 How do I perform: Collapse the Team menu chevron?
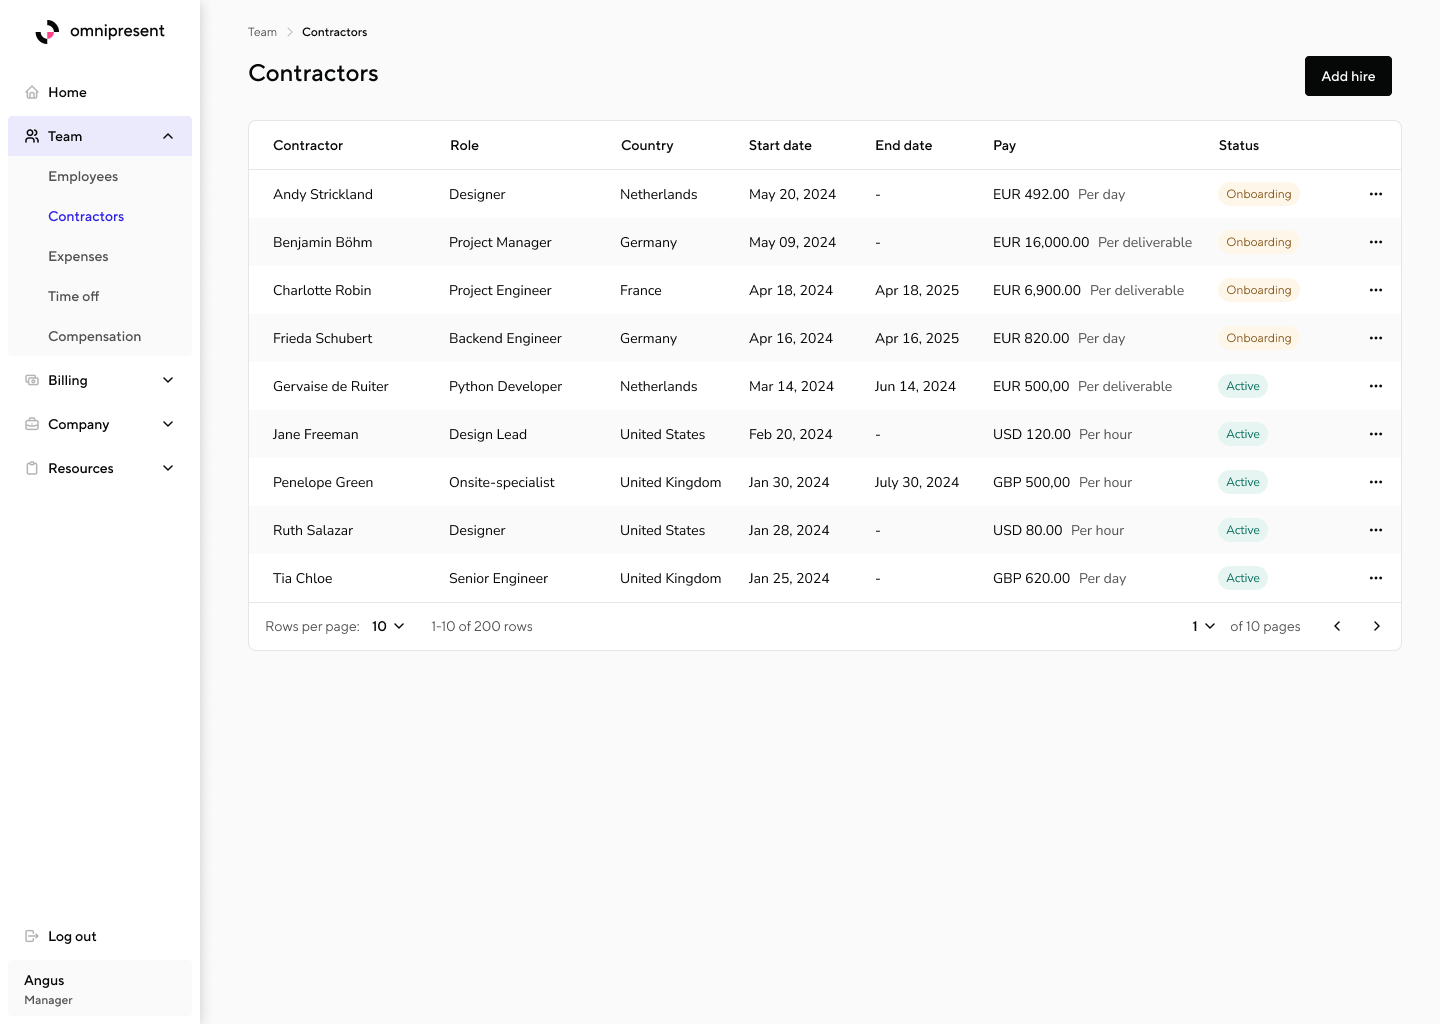[x=168, y=136]
